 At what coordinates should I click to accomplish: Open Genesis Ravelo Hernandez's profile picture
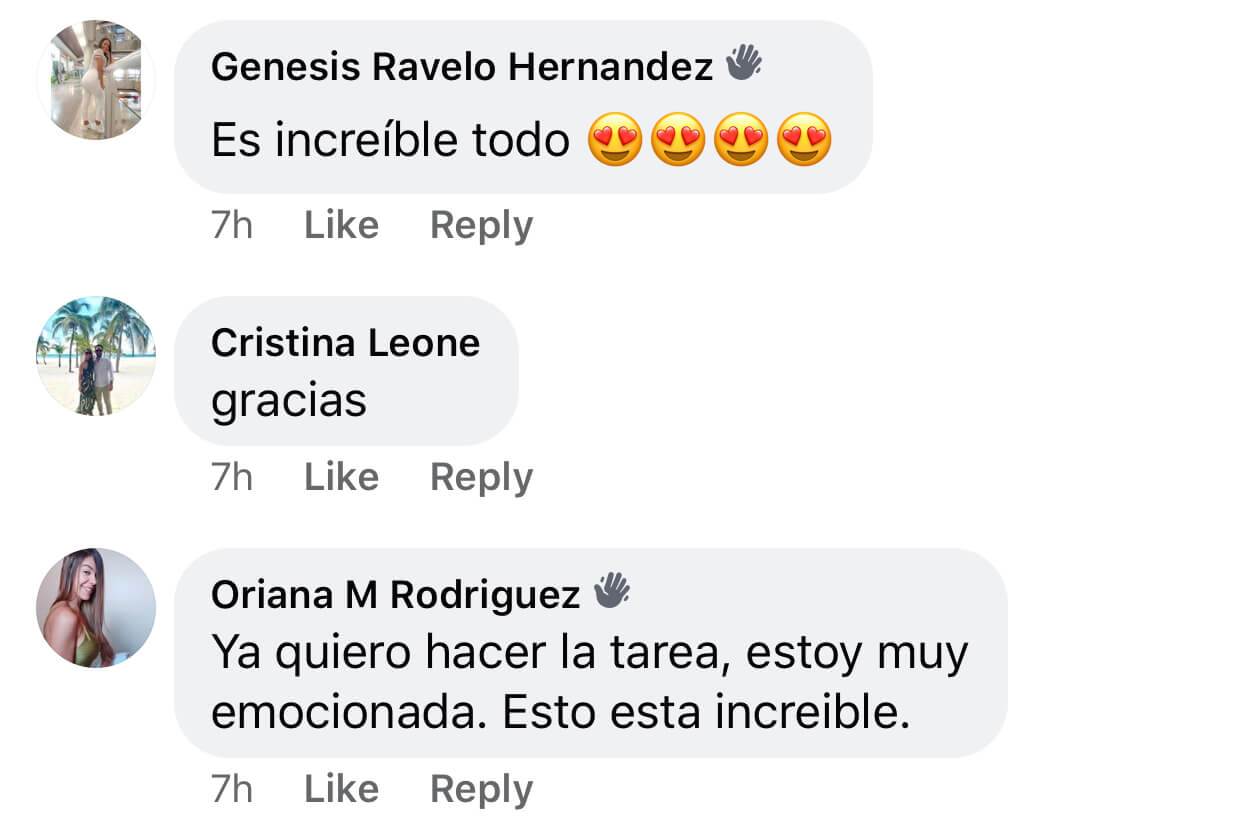[96, 80]
